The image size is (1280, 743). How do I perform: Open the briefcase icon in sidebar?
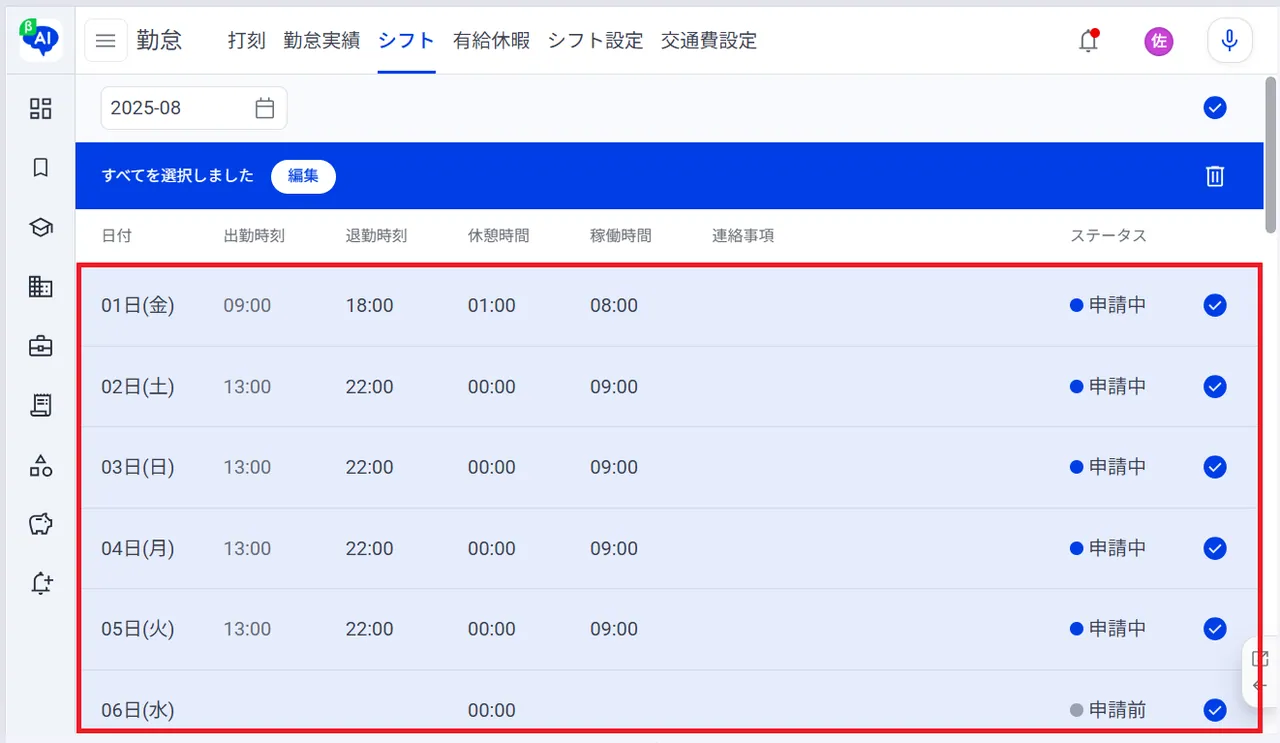pyautogui.click(x=40, y=346)
